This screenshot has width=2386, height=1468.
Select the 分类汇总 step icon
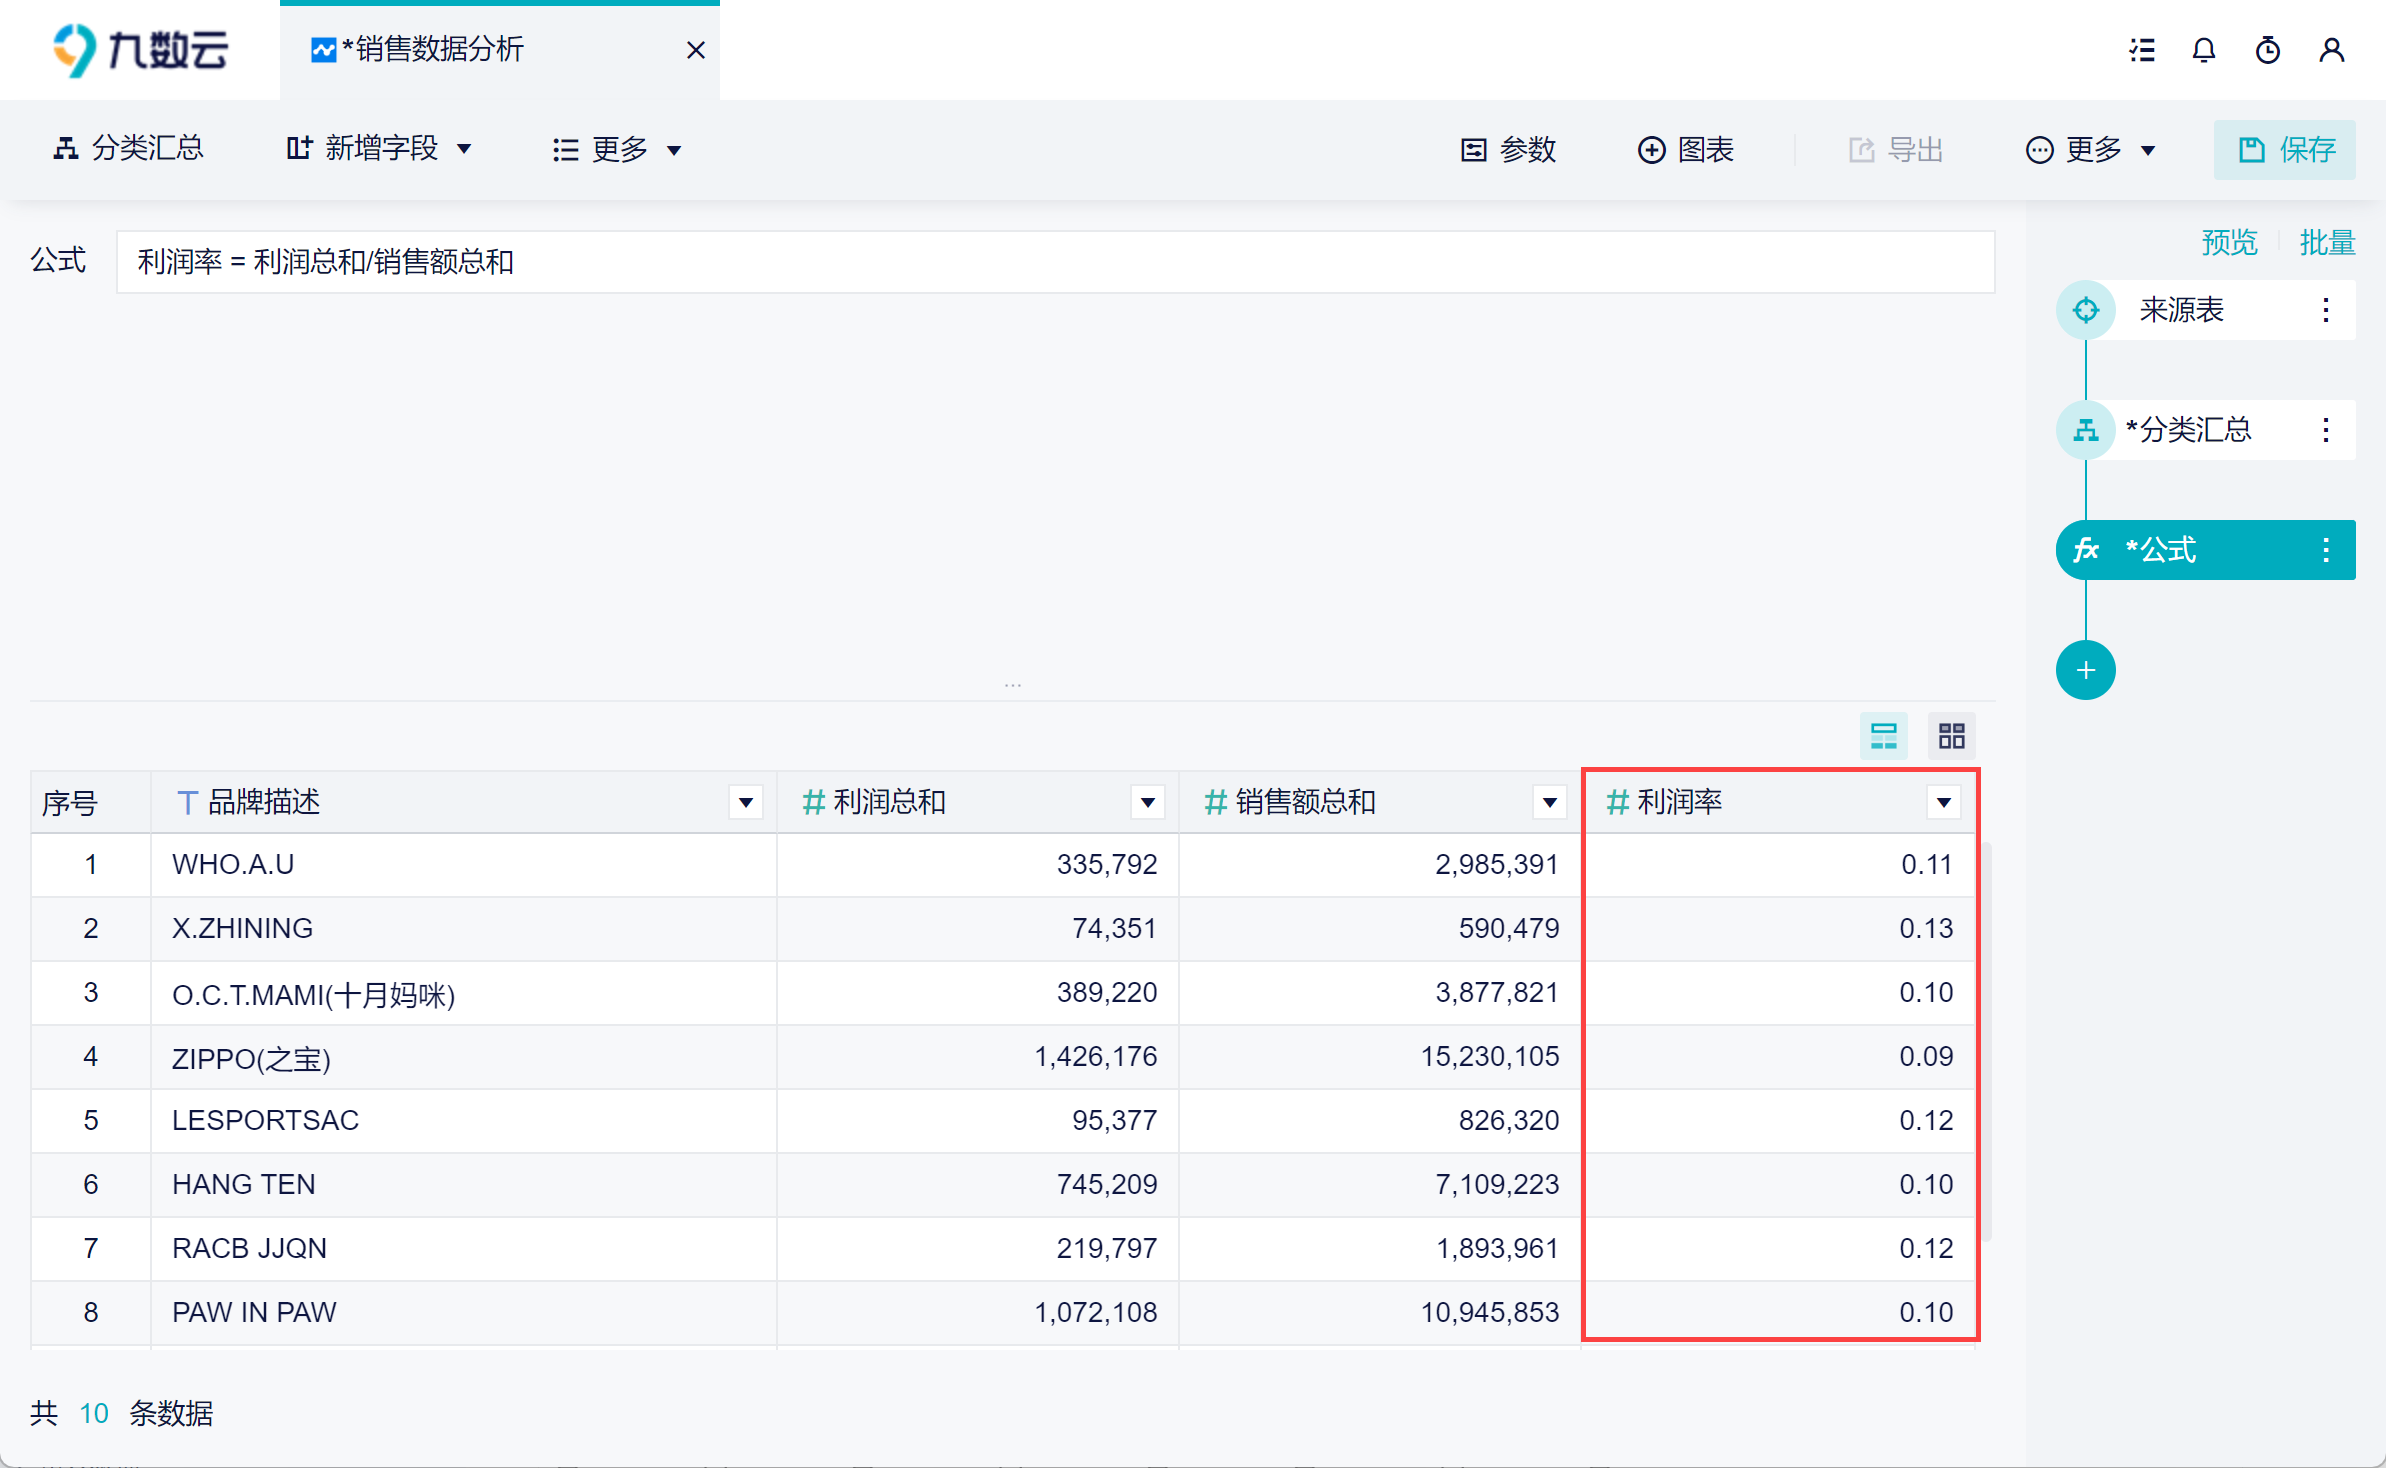2086,430
